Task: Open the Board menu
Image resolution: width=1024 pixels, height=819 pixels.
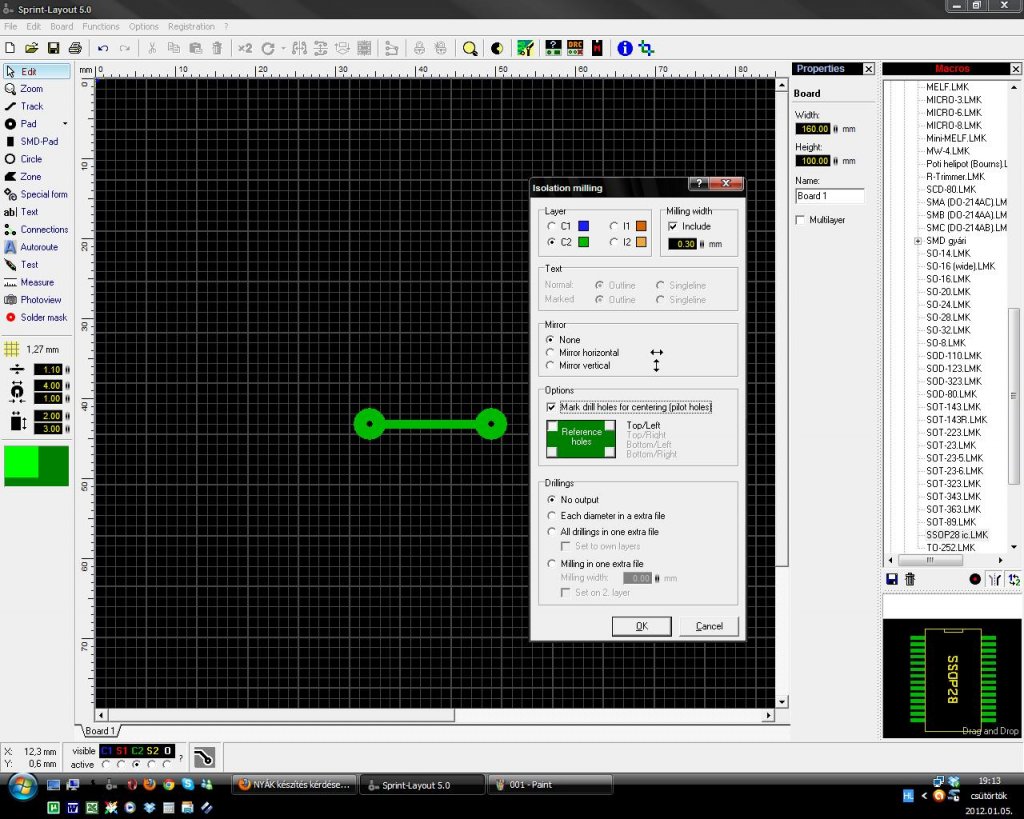Action: pos(61,26)
